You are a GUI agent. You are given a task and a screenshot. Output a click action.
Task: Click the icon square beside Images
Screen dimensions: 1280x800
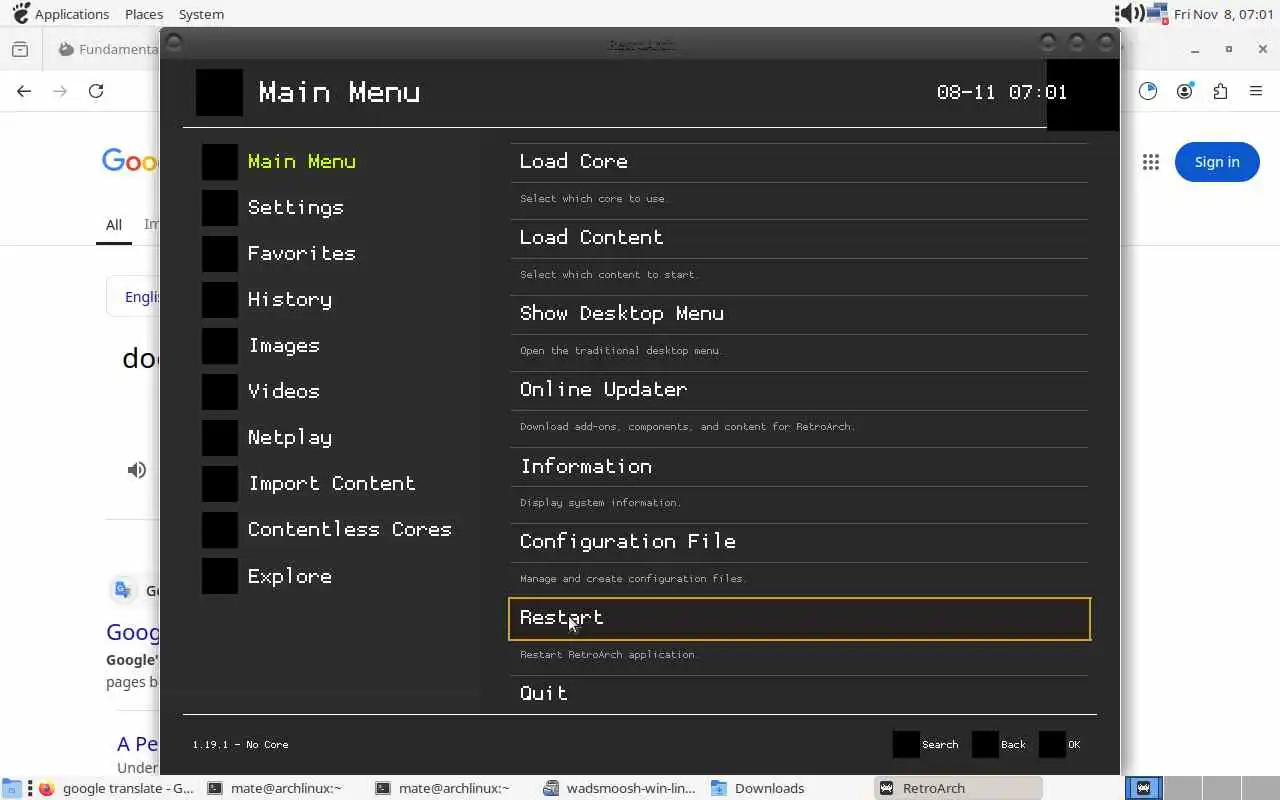click(220, 346)
